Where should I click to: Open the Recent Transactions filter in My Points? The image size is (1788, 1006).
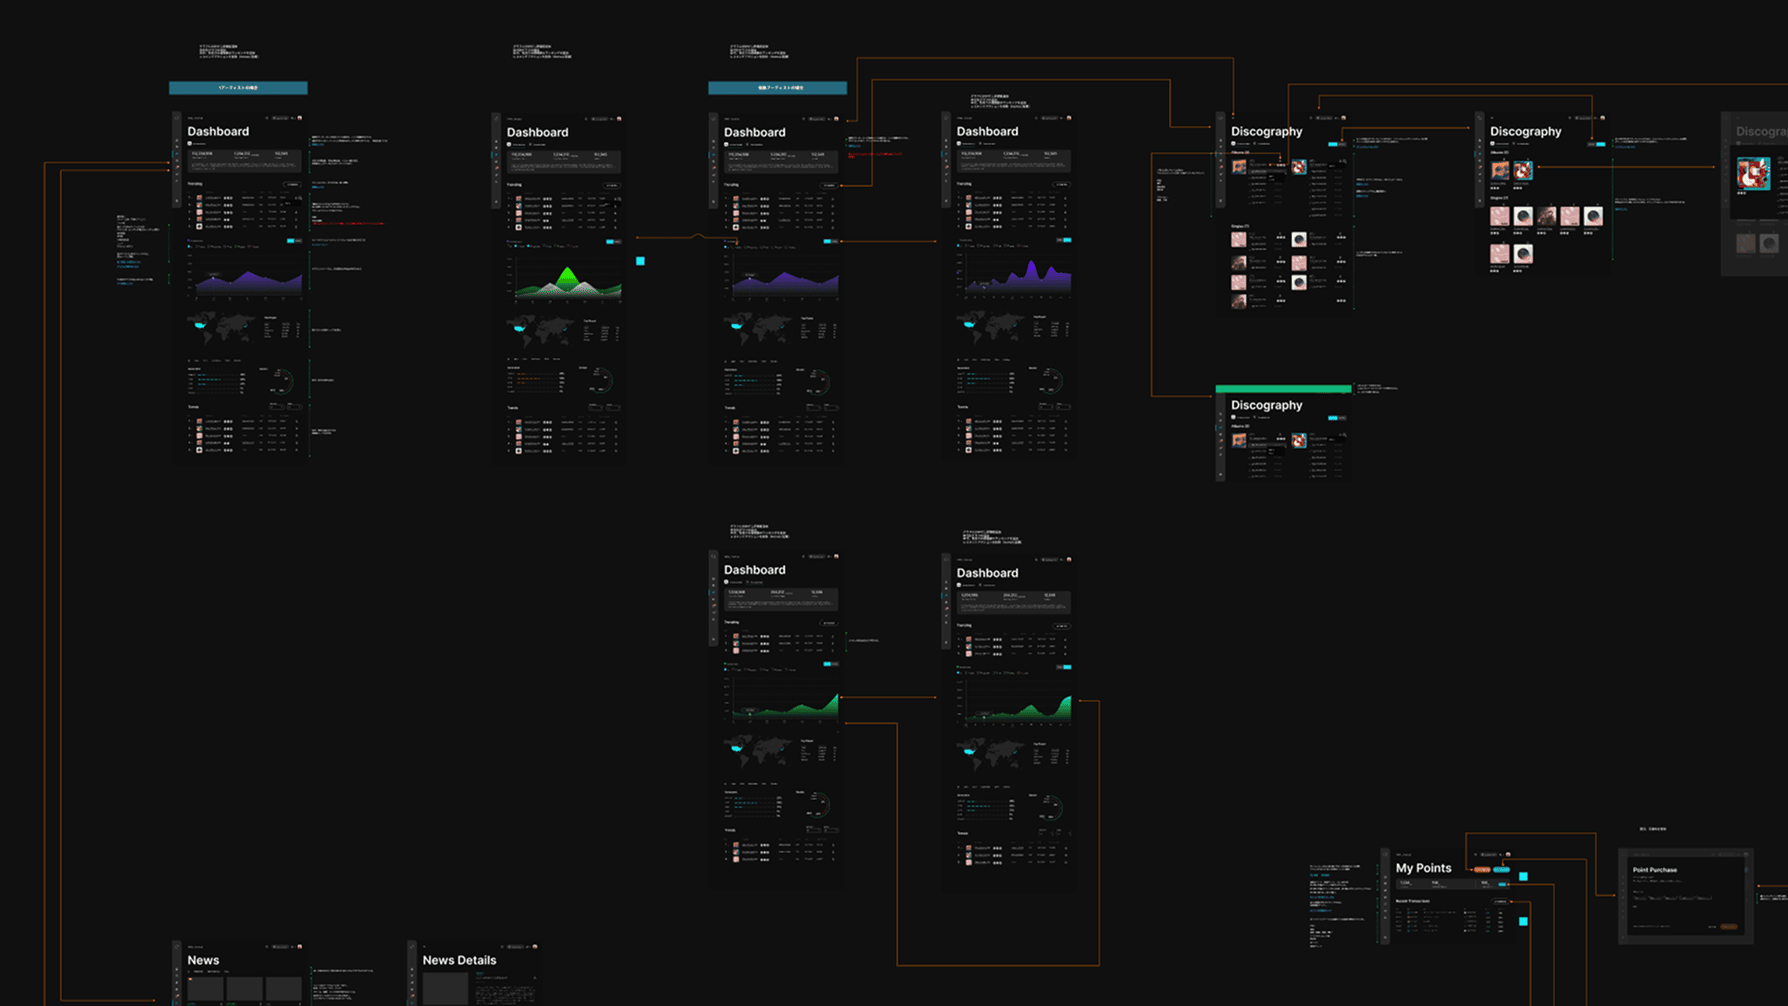coord(1500,901)
